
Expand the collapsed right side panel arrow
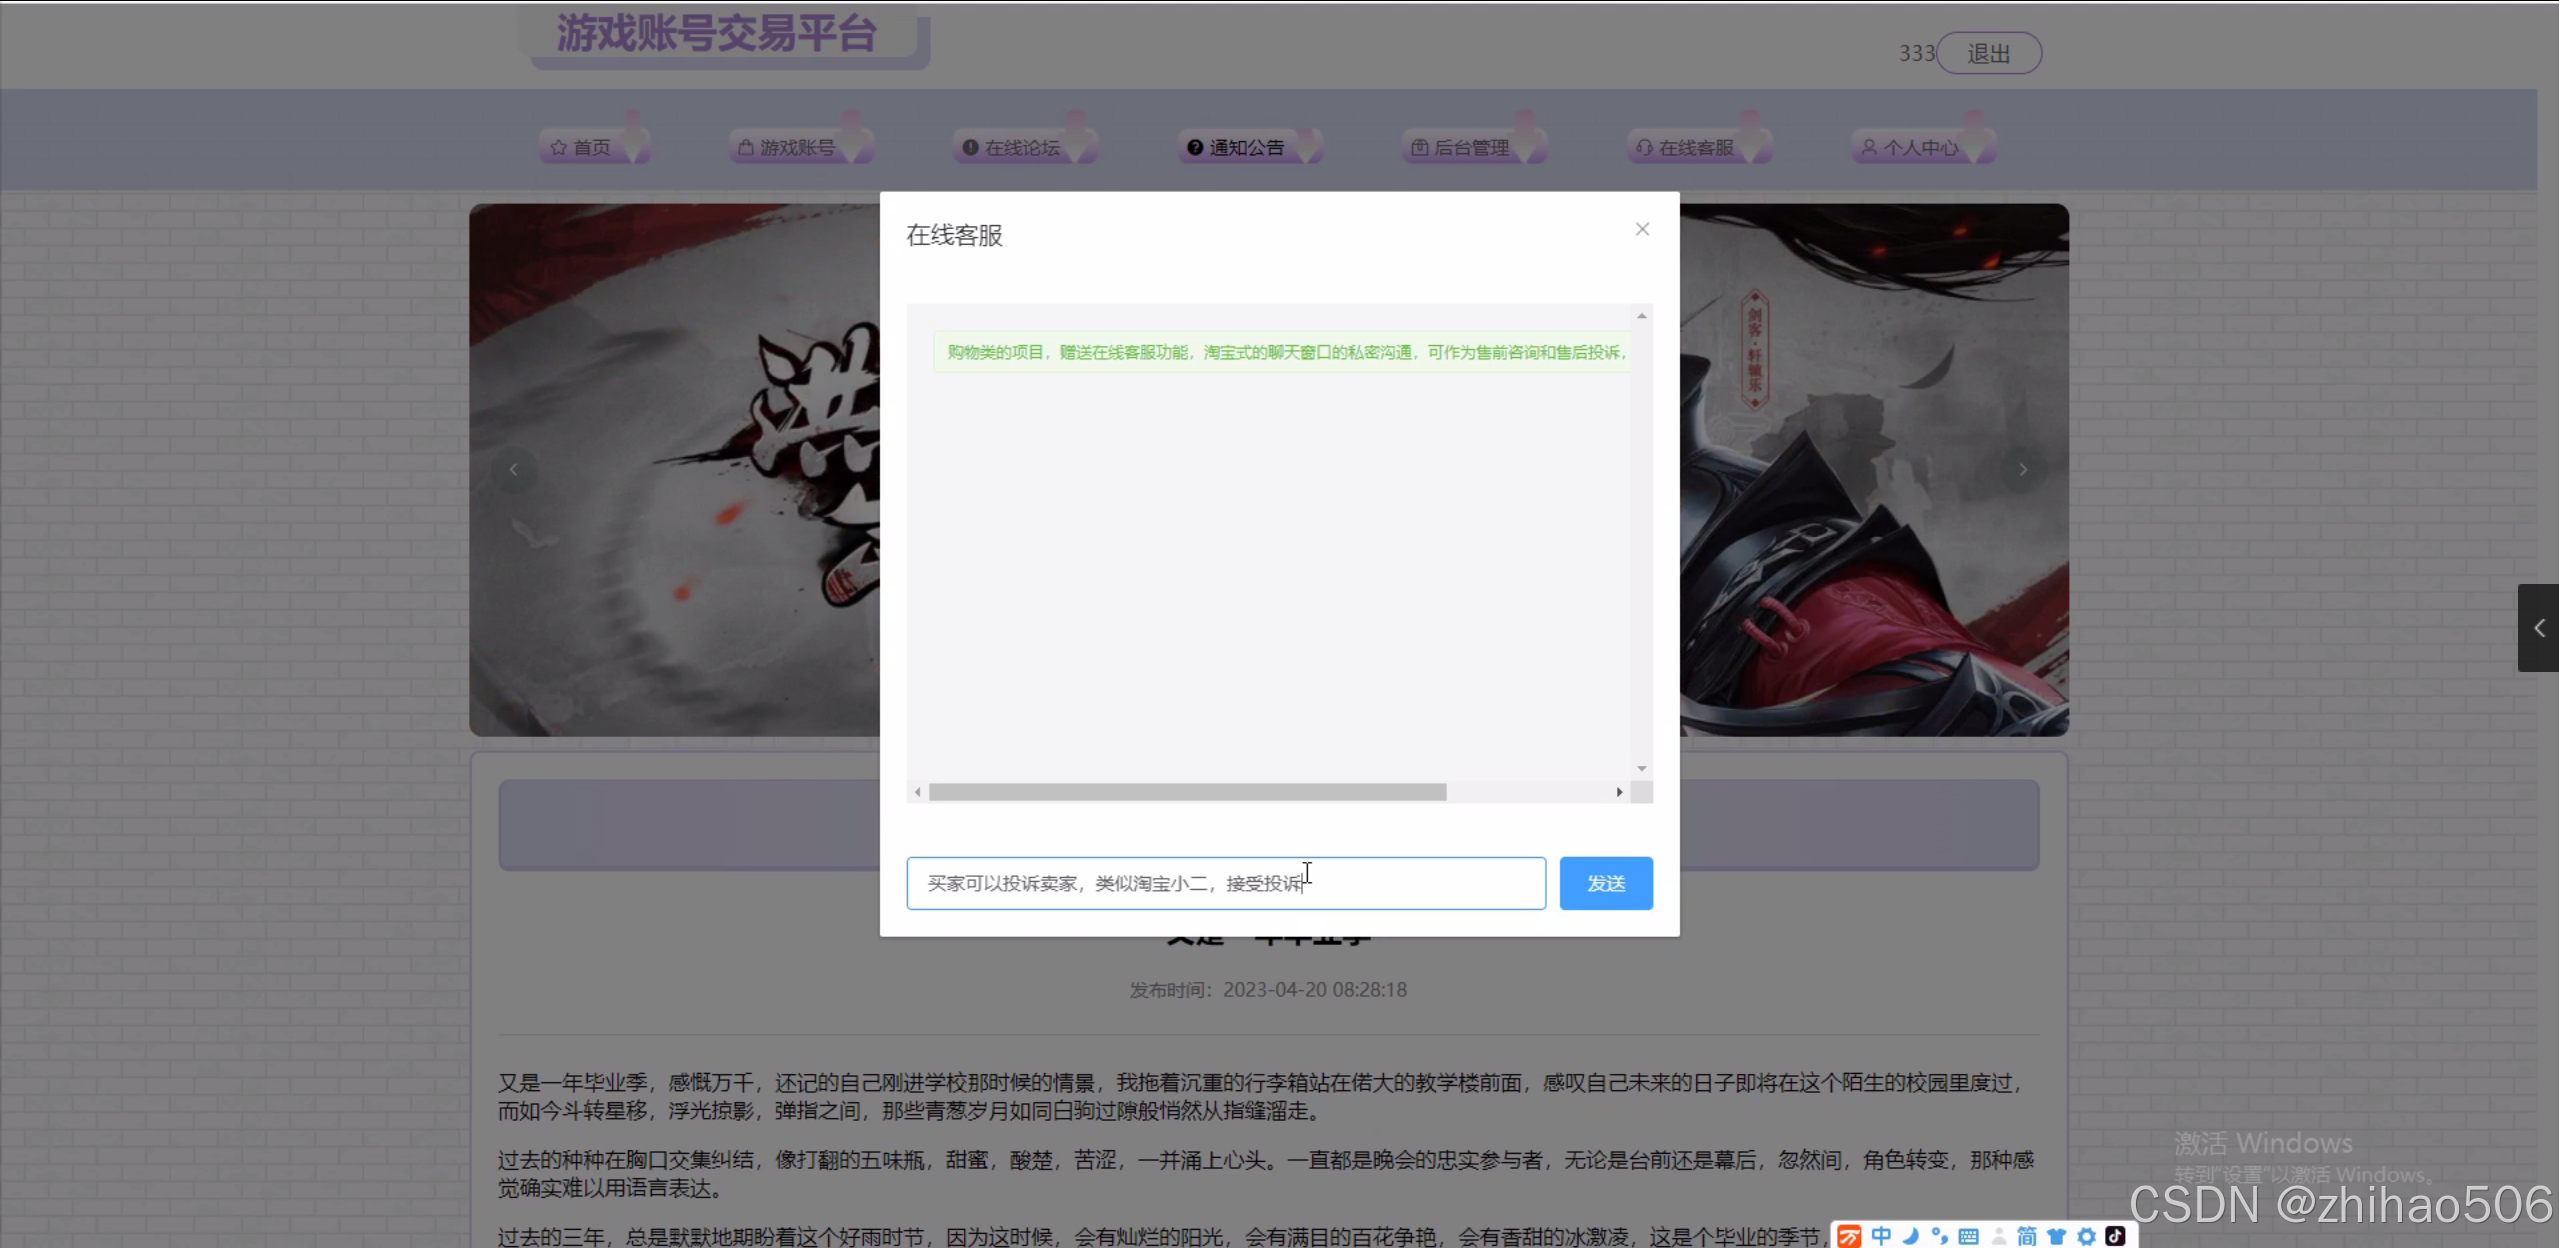(x=2538, y=628)
